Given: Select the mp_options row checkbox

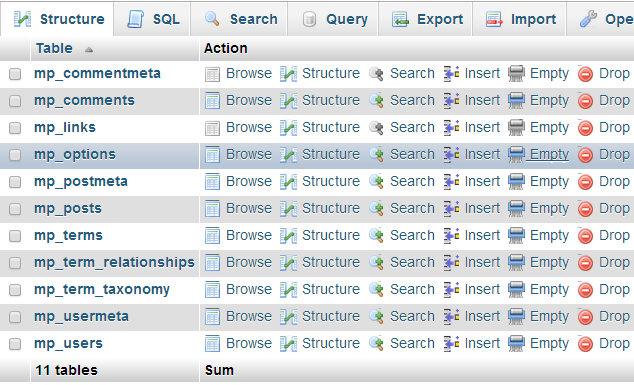Looking at the screenshot, I should (x=15, y=155).
